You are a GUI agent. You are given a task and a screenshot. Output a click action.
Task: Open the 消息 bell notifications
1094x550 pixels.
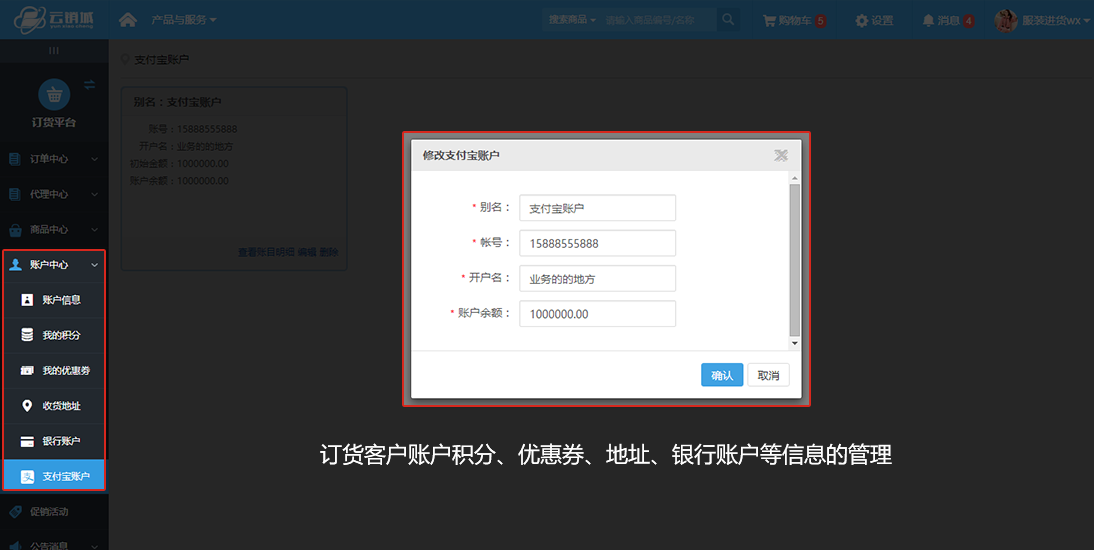[948, 20]
